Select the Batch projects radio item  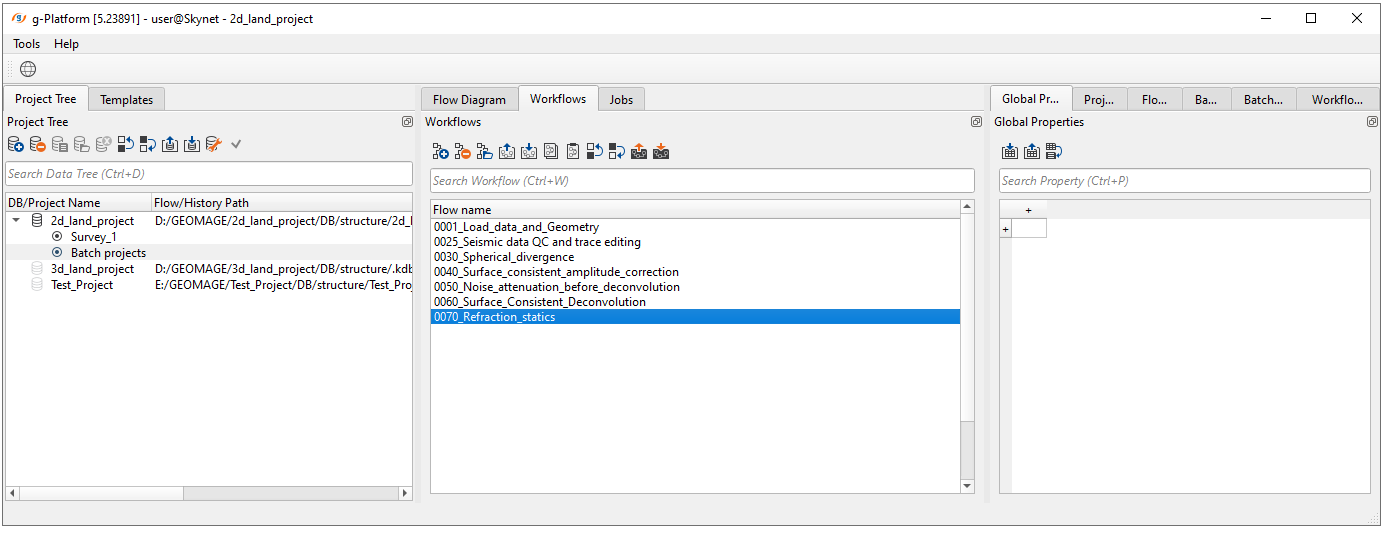tap(57, 253)
